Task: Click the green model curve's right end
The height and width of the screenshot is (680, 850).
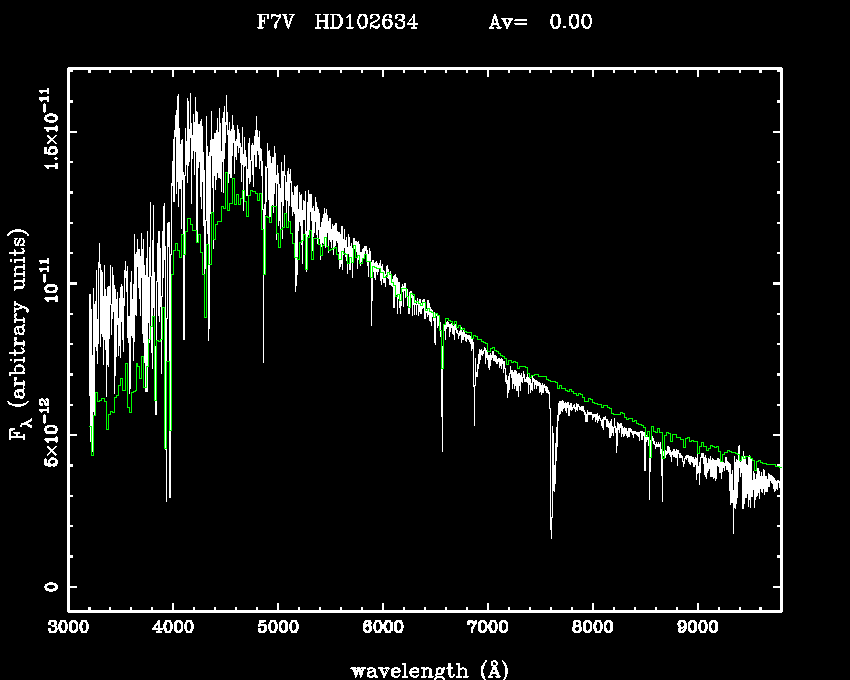Action: 777,465
